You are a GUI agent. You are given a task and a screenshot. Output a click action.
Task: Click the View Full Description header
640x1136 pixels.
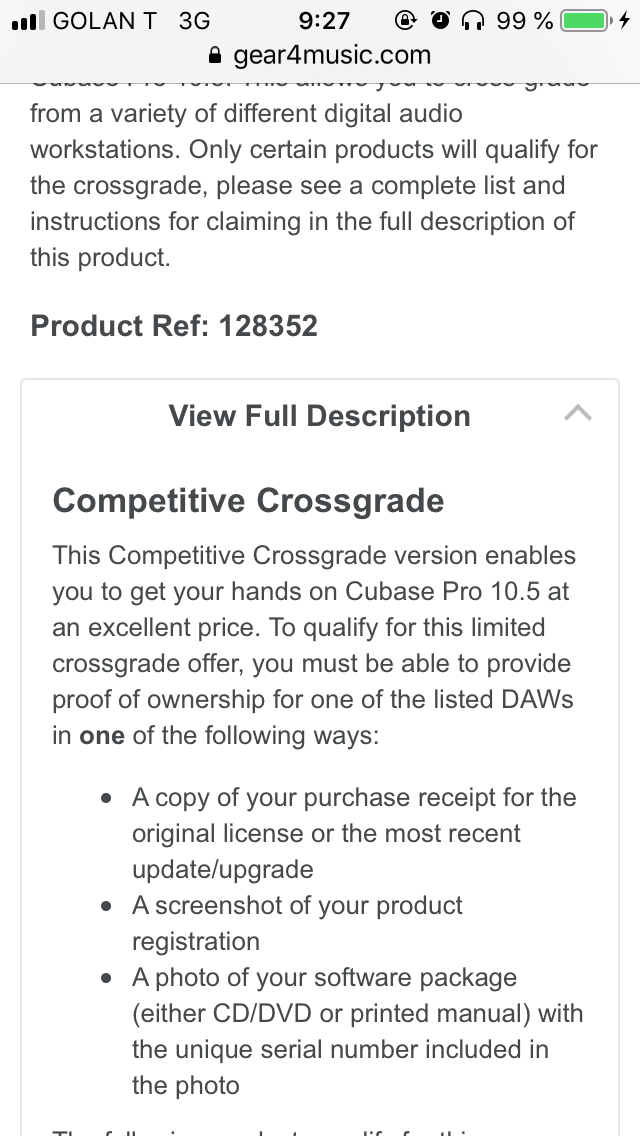(319, 416)
